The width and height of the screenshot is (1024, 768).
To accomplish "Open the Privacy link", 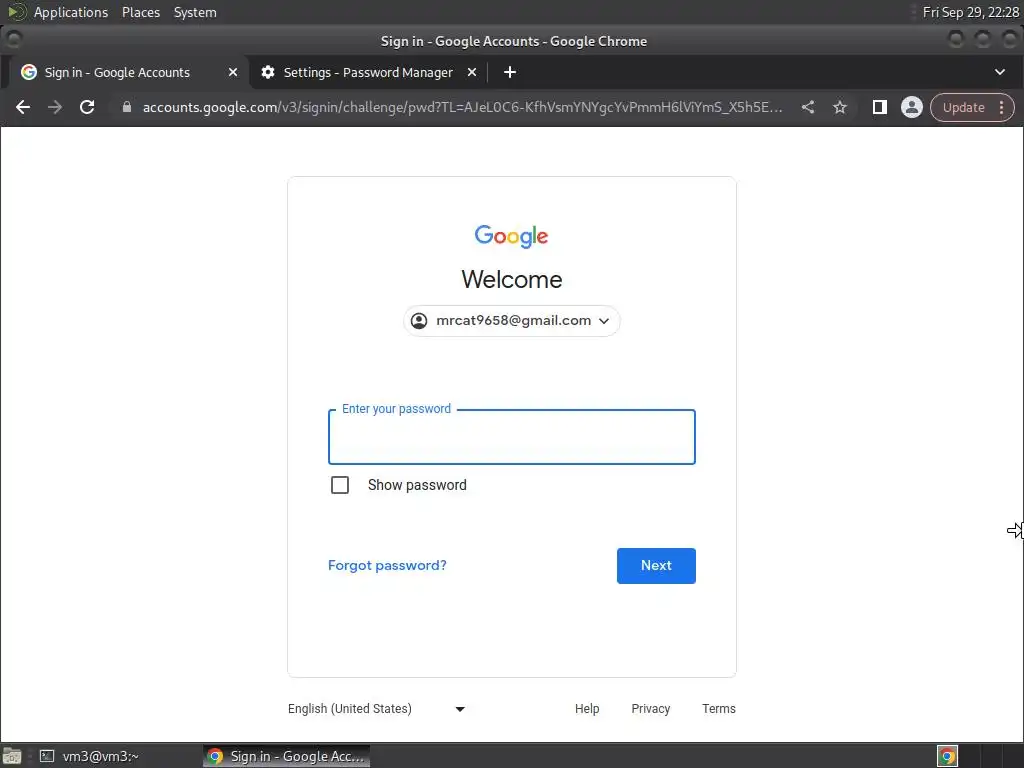I will pos(650,709).
